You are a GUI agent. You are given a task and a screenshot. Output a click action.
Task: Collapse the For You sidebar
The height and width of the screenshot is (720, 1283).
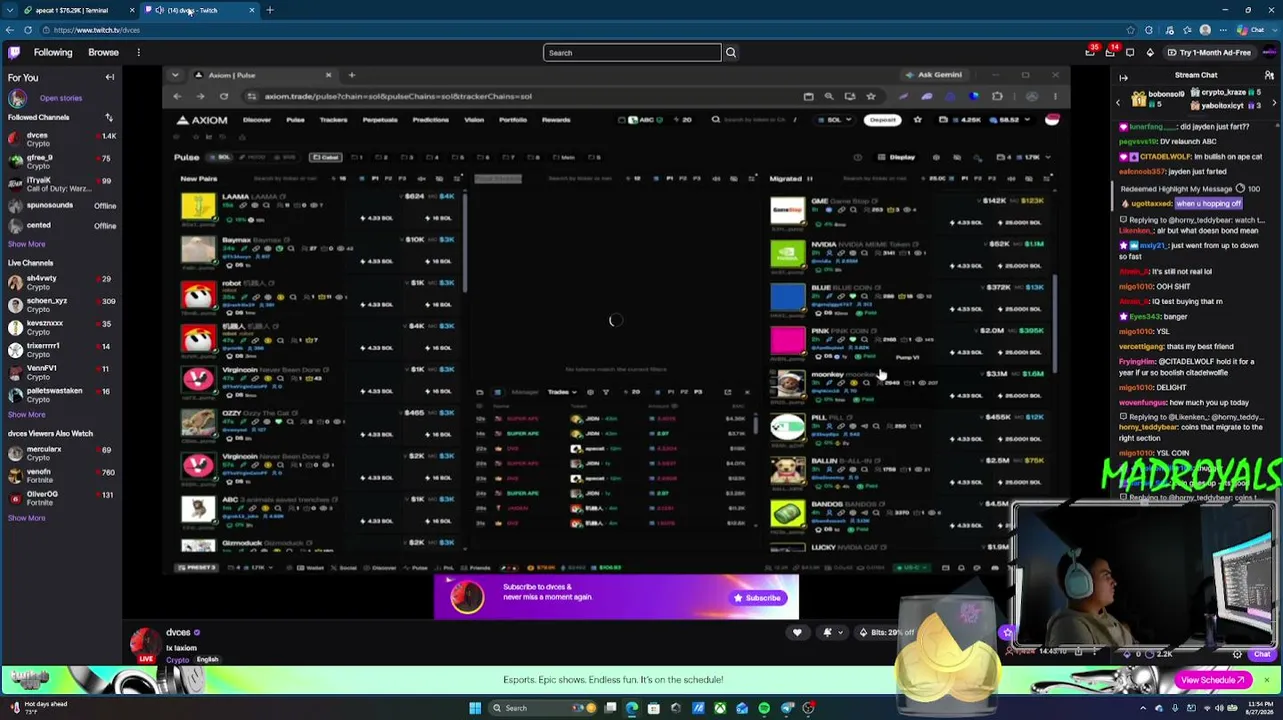(x=110, y=77)
